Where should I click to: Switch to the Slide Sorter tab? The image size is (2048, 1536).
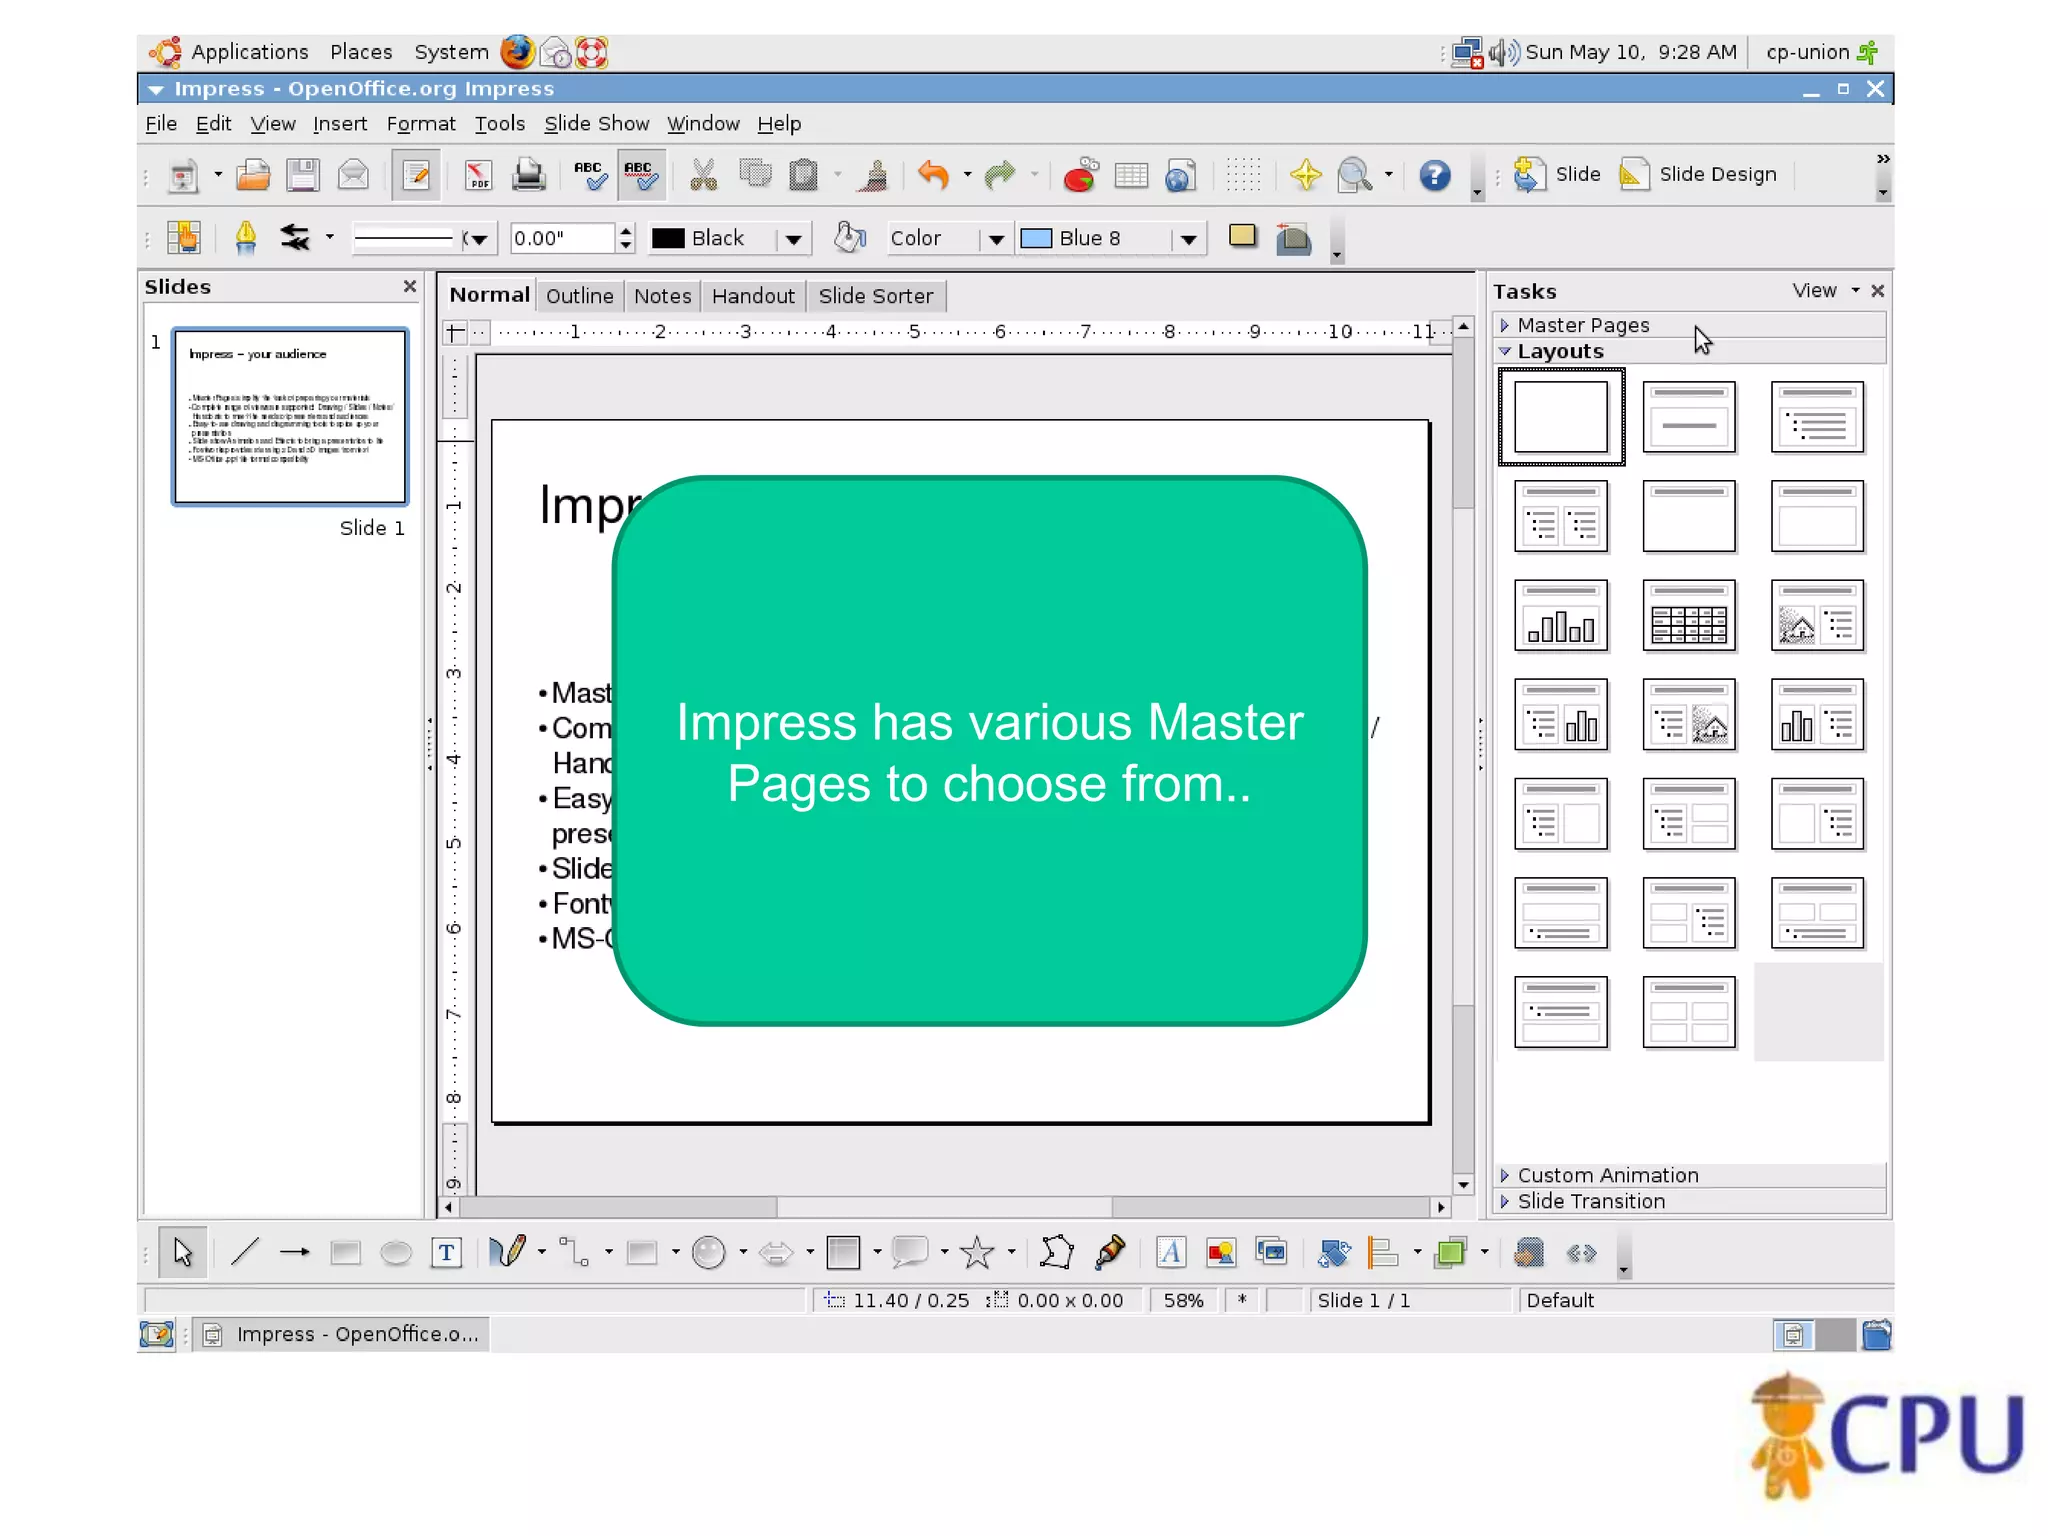coord(876,296)
